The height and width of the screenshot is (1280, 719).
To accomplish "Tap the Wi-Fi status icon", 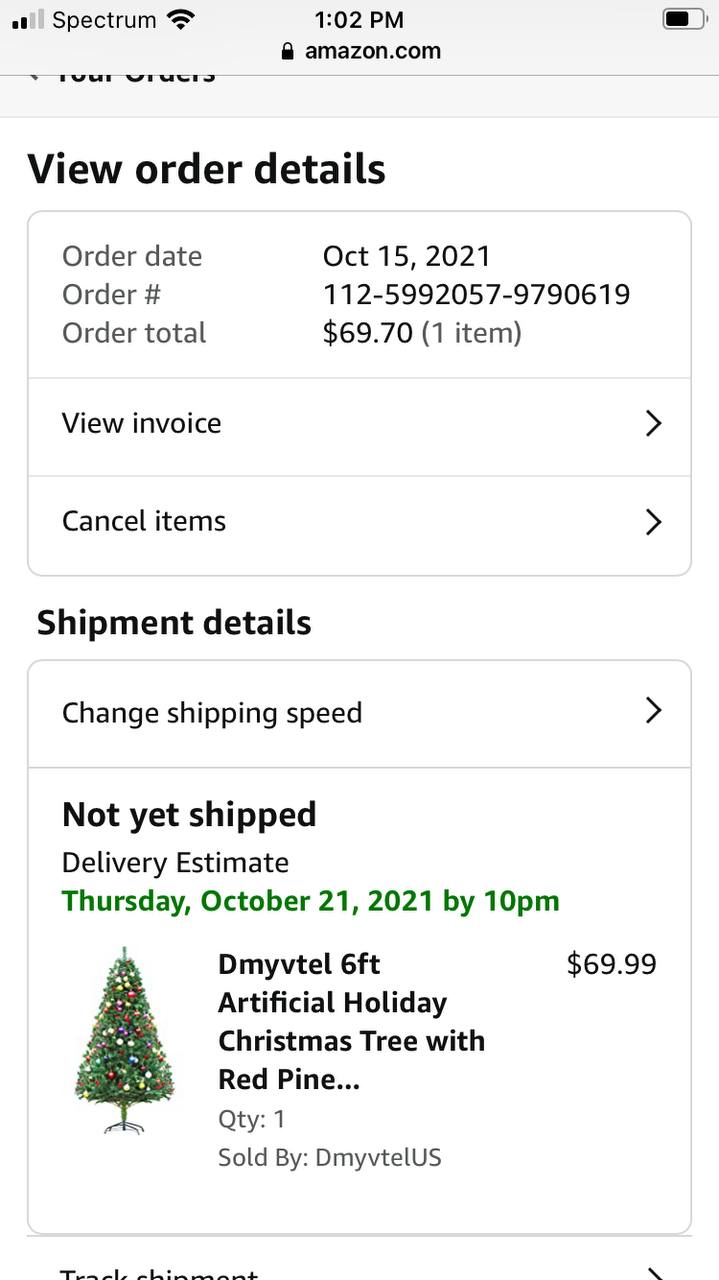I will coord(181,19).
